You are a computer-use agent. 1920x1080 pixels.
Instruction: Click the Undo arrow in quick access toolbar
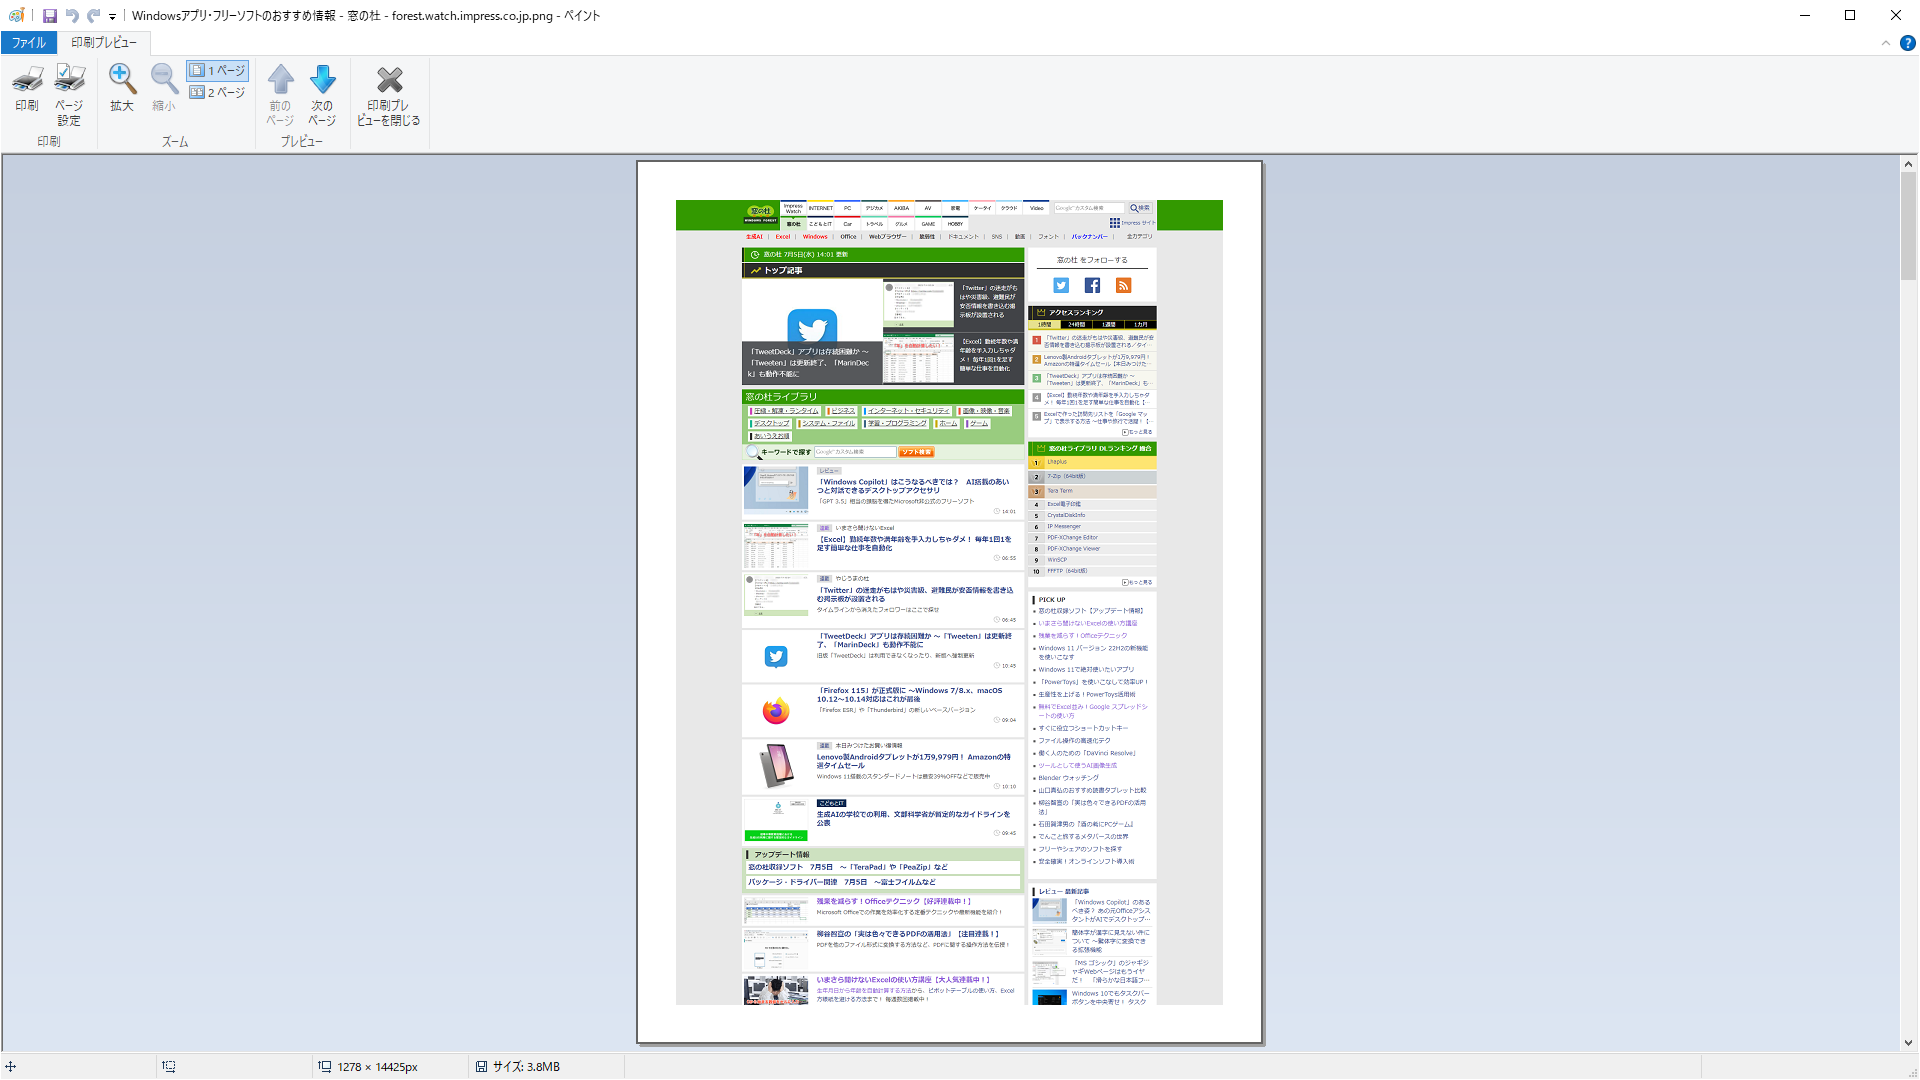tap(72, 16)
